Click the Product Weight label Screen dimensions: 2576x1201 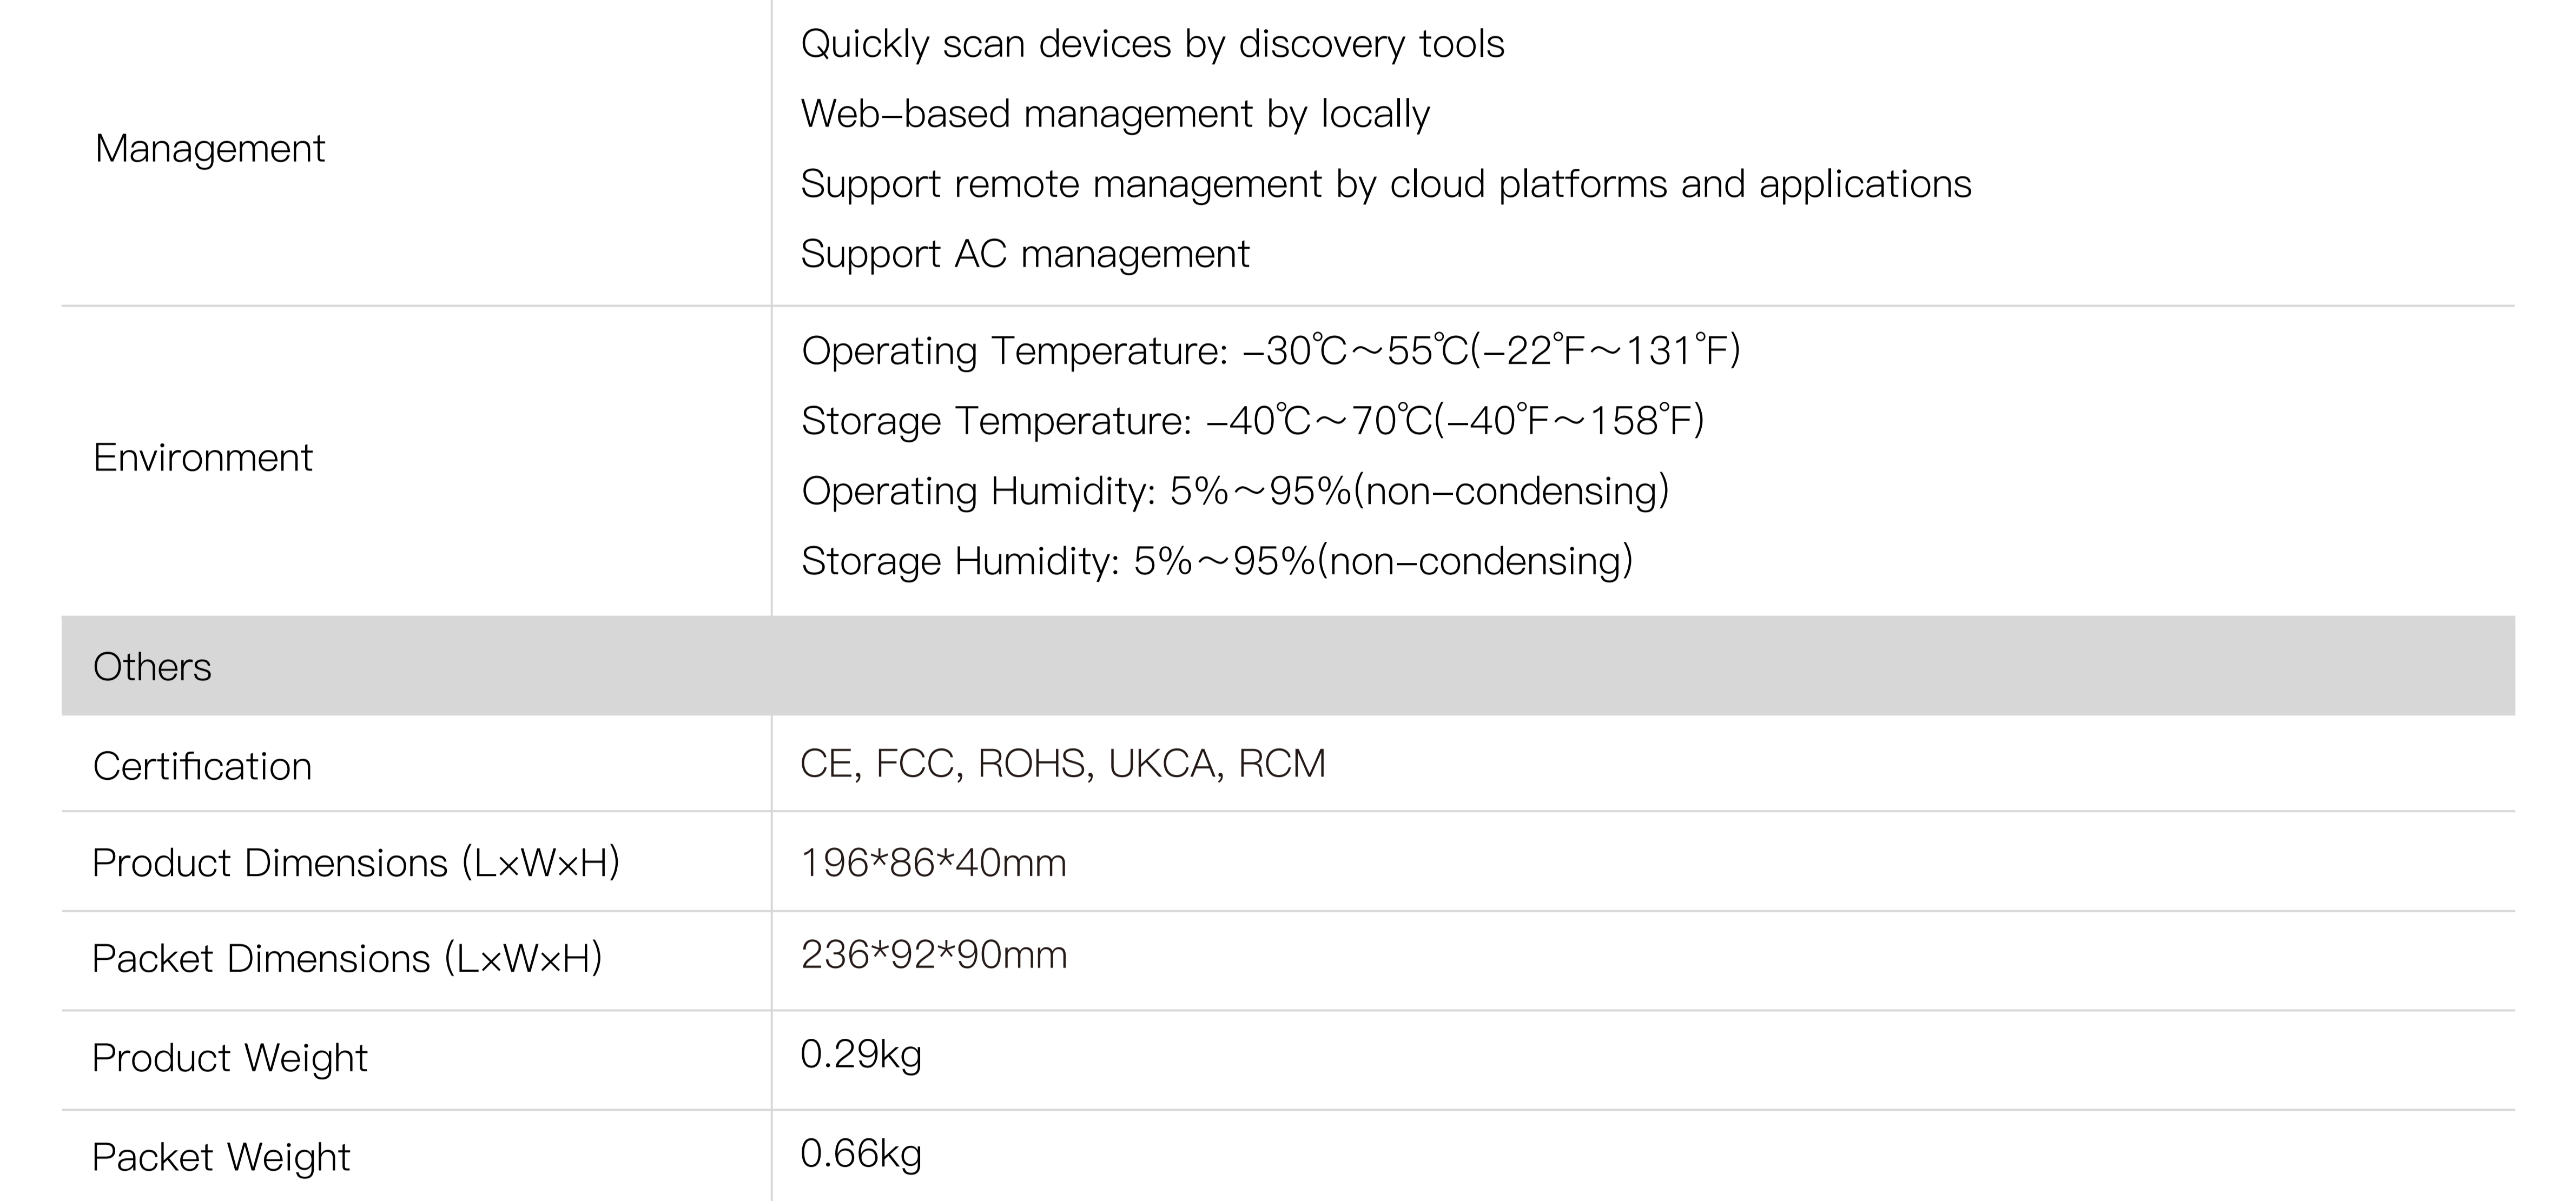click(230, 1058)
